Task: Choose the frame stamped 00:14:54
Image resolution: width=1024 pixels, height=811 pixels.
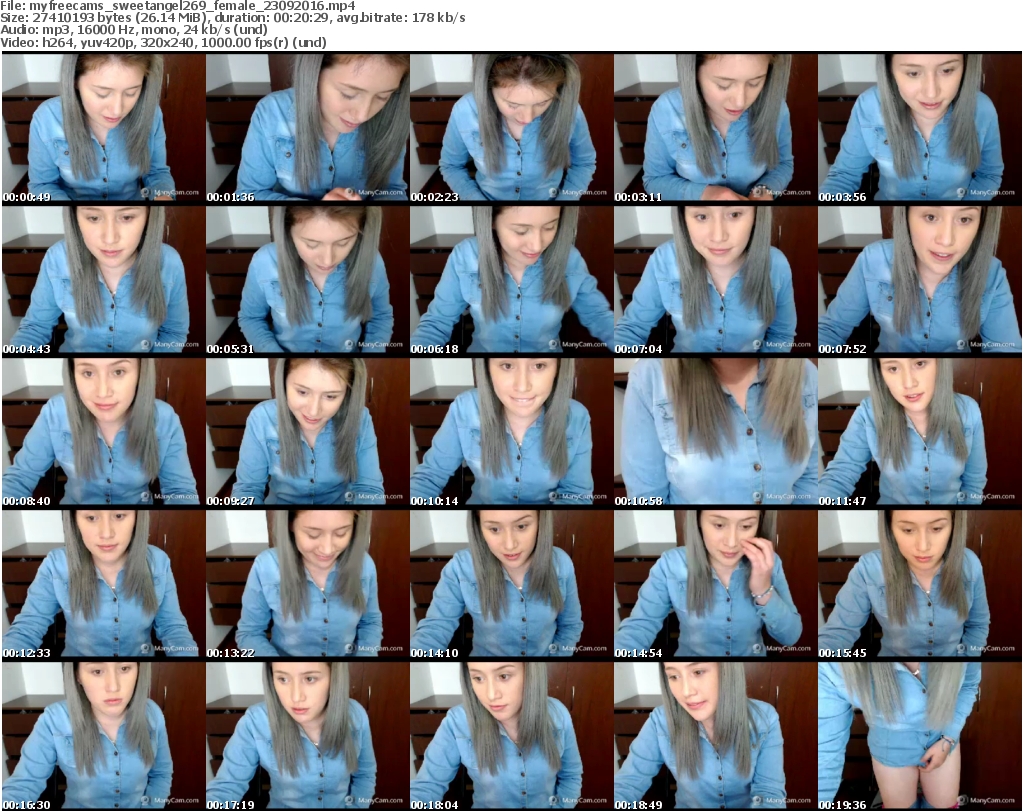Action: pos(716,584)
